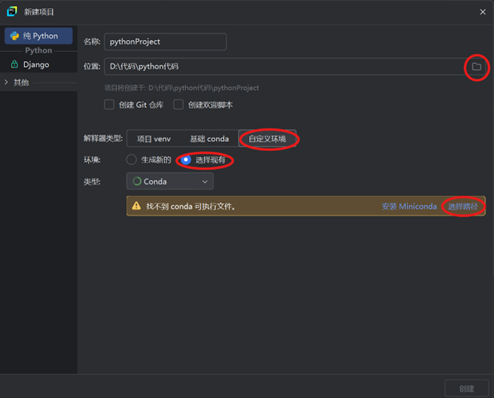494x398 pixels.
Task: Close the 新建项目 dialog
Action: point(483,12)
